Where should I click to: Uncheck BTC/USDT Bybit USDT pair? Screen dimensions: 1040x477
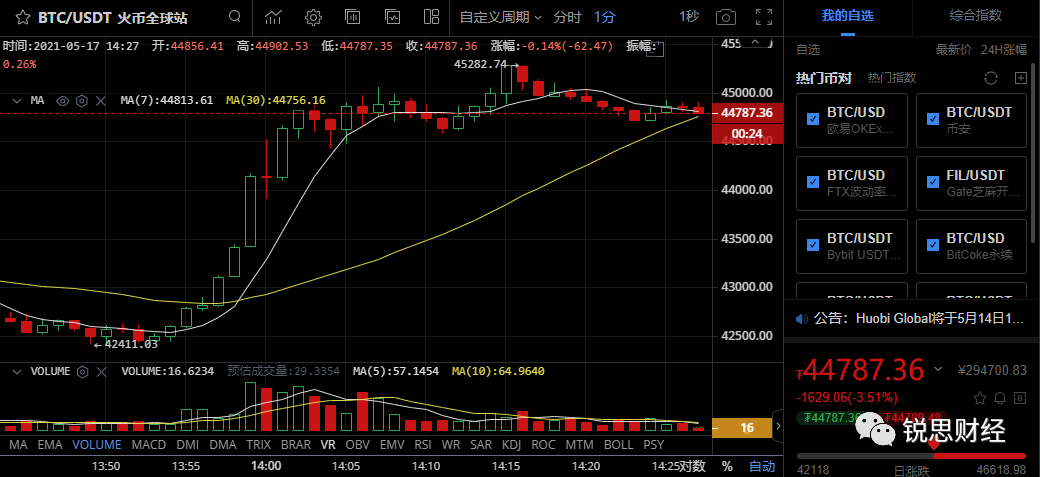(x=812, y=245)
